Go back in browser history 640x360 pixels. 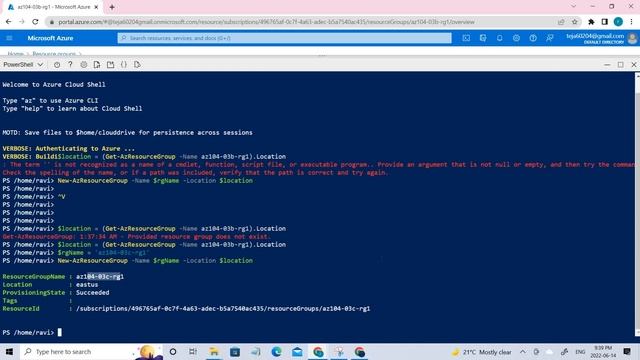tap(9, 22)
